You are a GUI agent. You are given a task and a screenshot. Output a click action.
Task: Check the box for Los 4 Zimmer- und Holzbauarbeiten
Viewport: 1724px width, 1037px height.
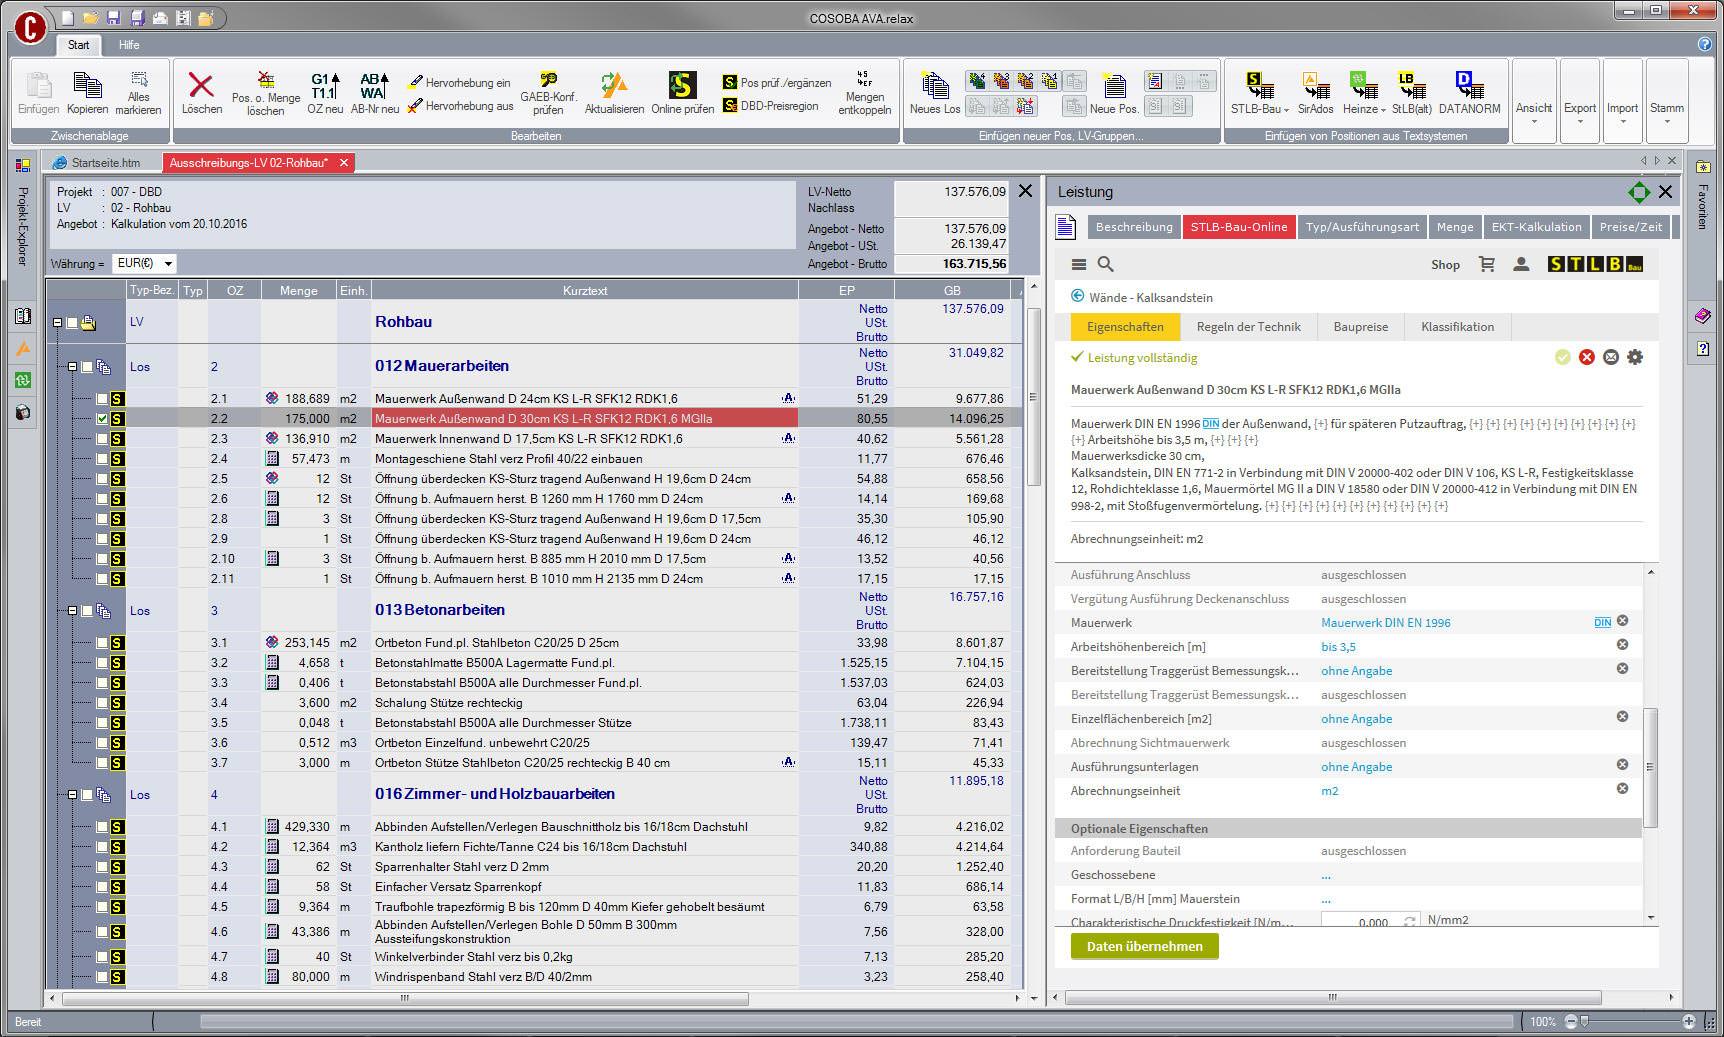click(87, 795)
